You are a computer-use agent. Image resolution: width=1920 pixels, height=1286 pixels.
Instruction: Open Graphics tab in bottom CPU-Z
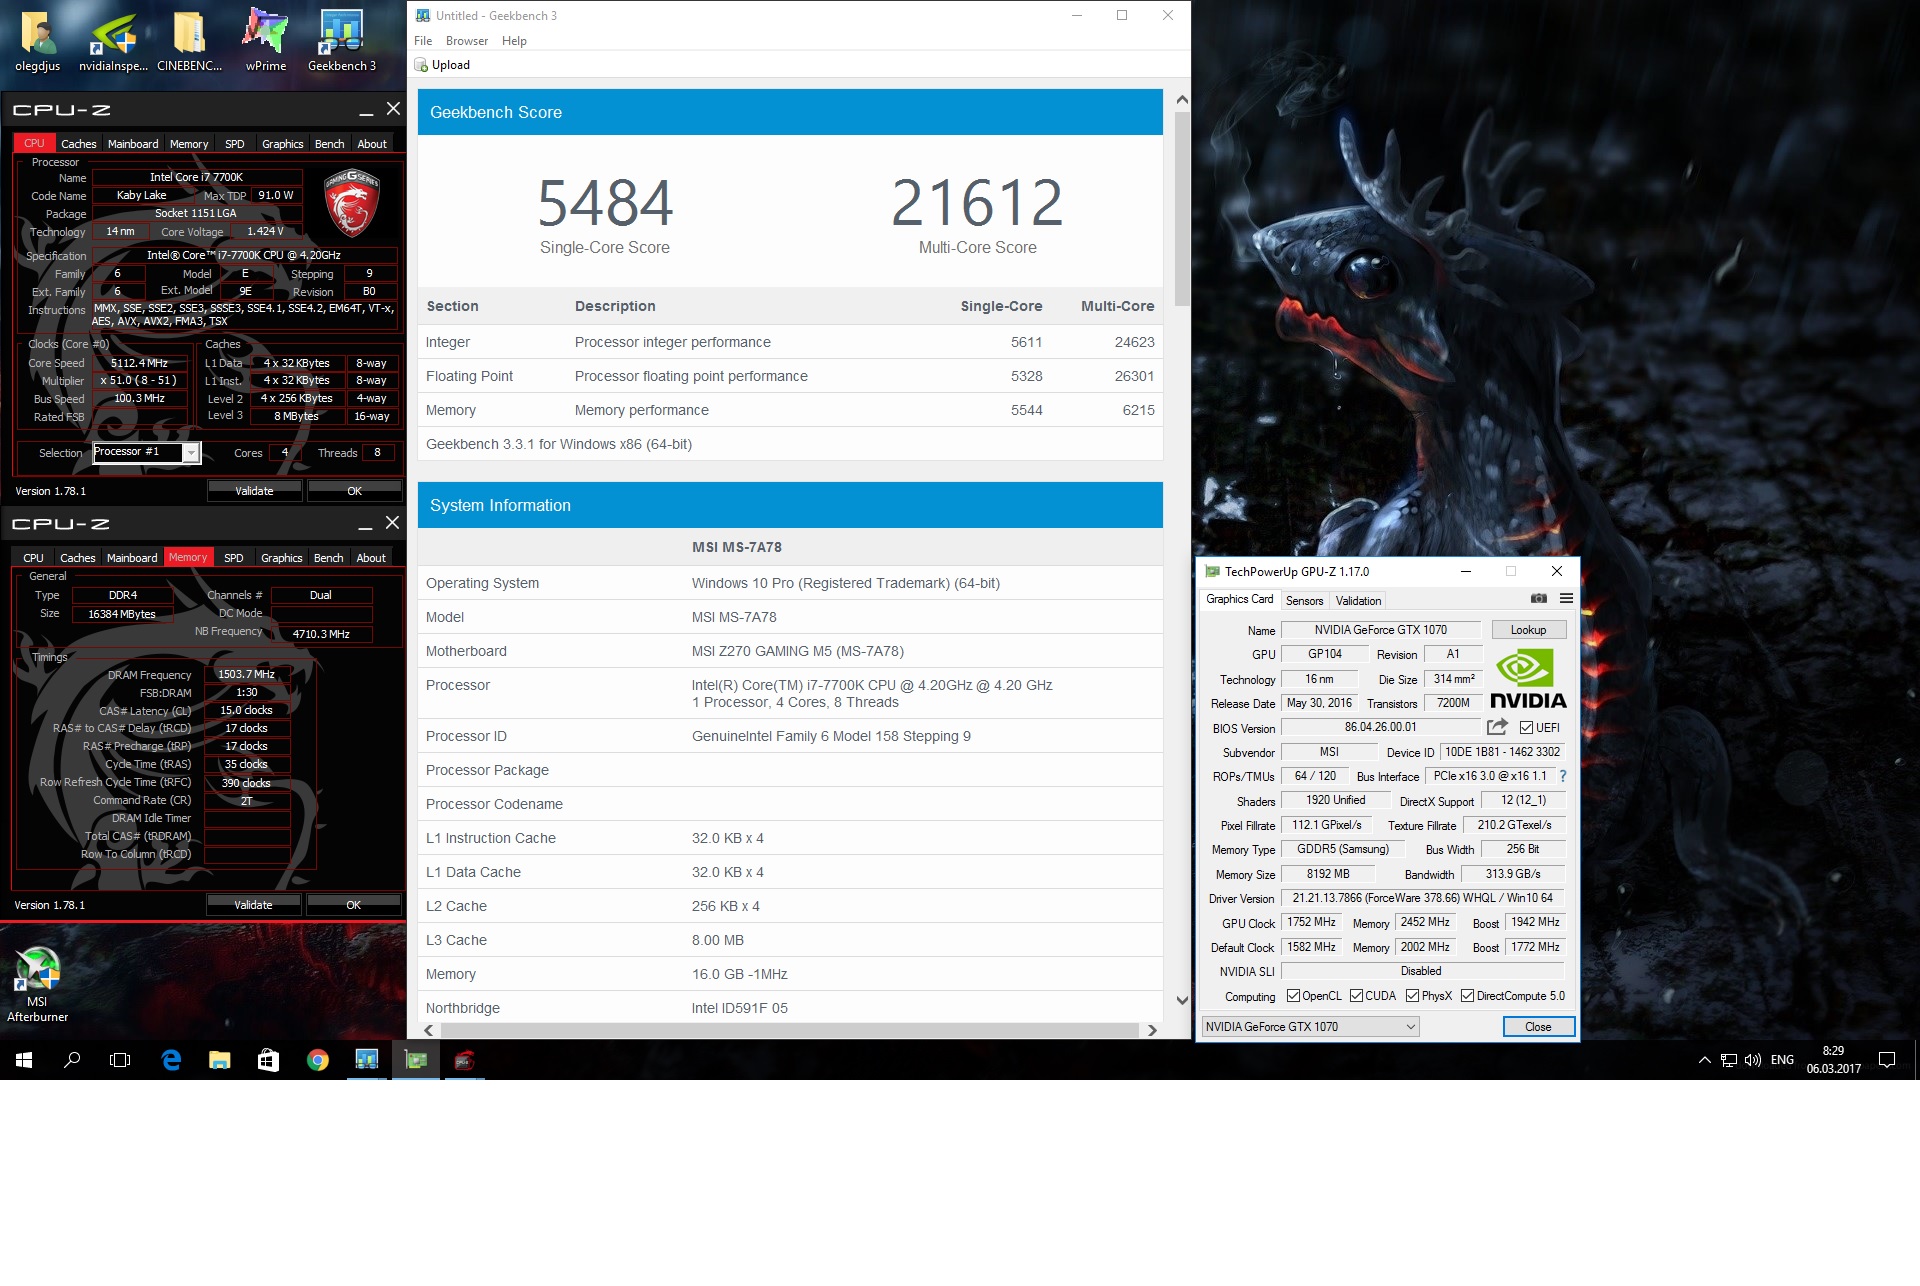(281, 558)
